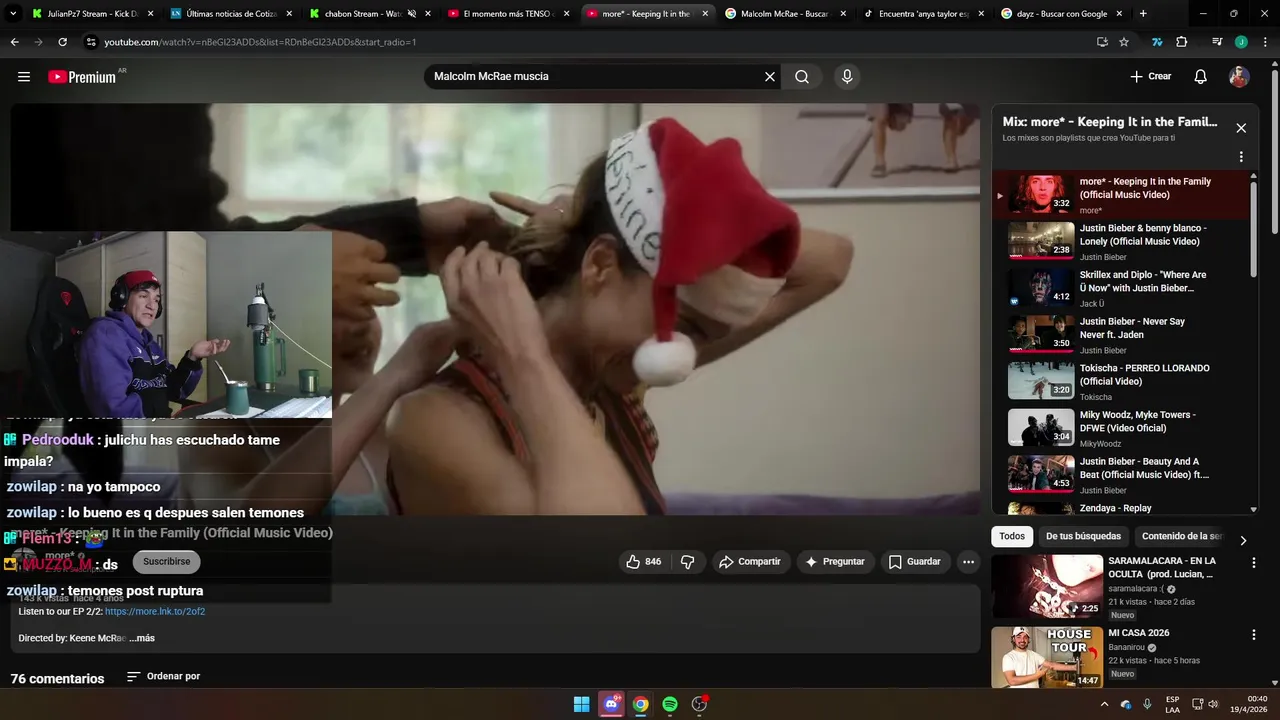Open SARAMALACARA EN LA OCULTA thumbnail
1280x720 pixels.
pos(1047,586)
